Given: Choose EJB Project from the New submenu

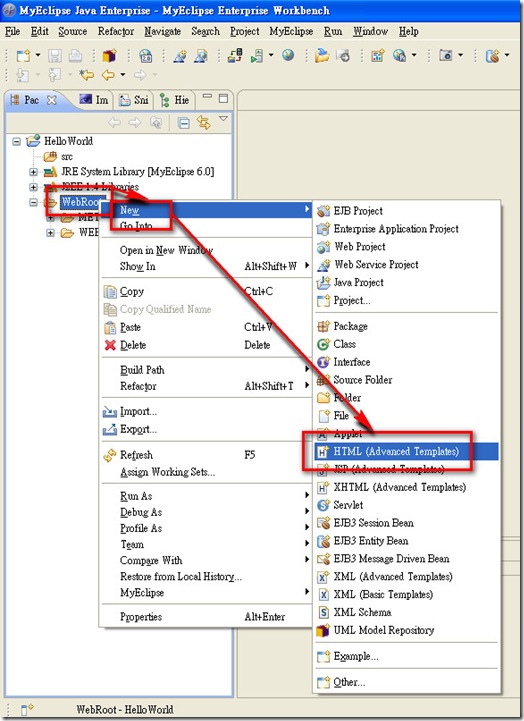Looking at the screenshot, I should coord(406,211).
